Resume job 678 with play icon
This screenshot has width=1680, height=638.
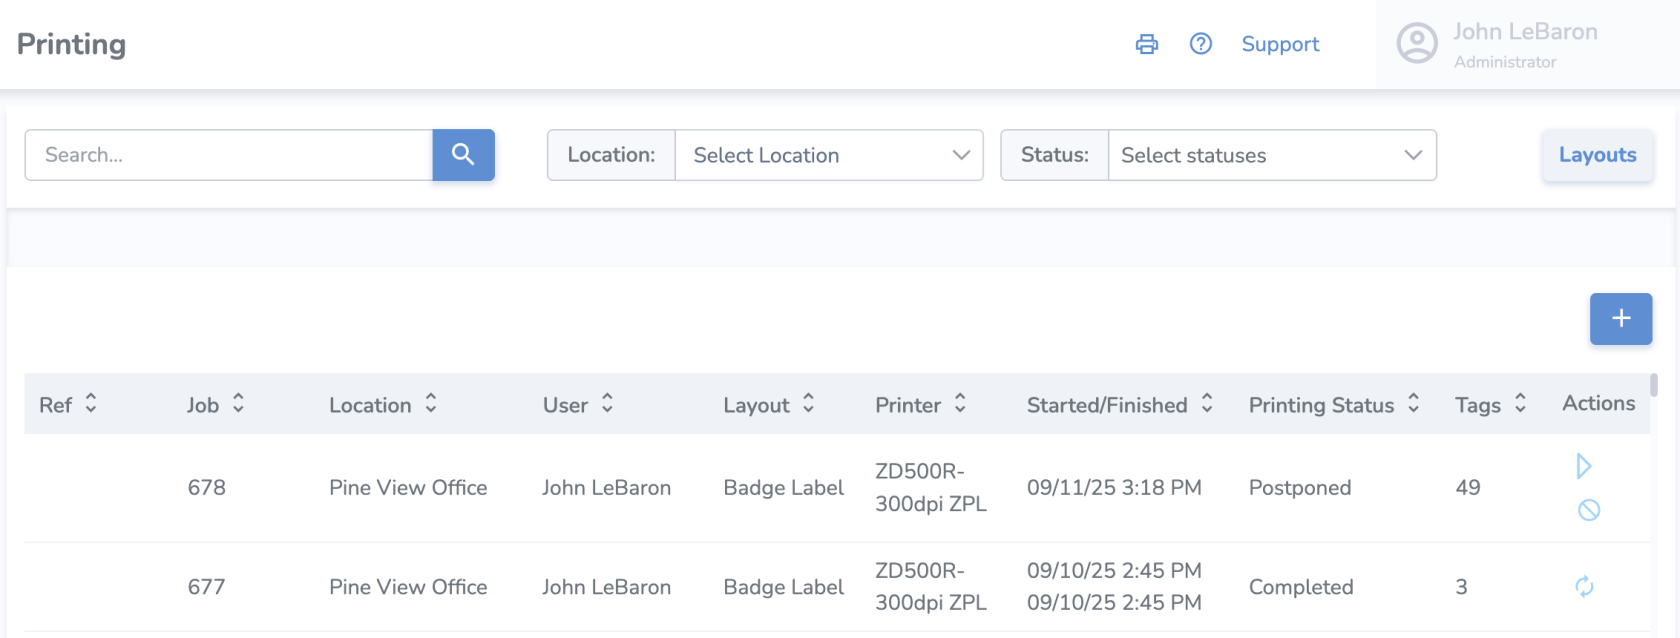click(1583, 466)
